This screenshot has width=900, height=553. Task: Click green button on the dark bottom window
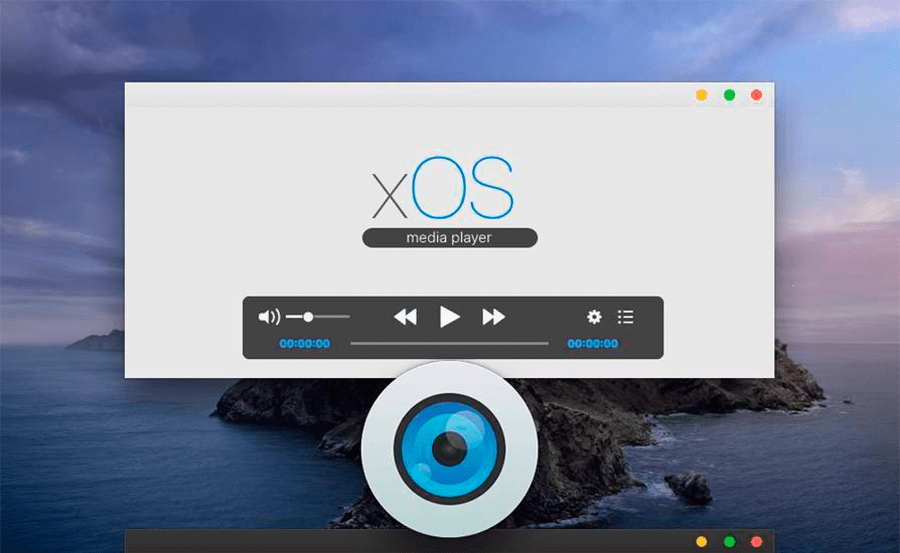(x=729, y=542)
